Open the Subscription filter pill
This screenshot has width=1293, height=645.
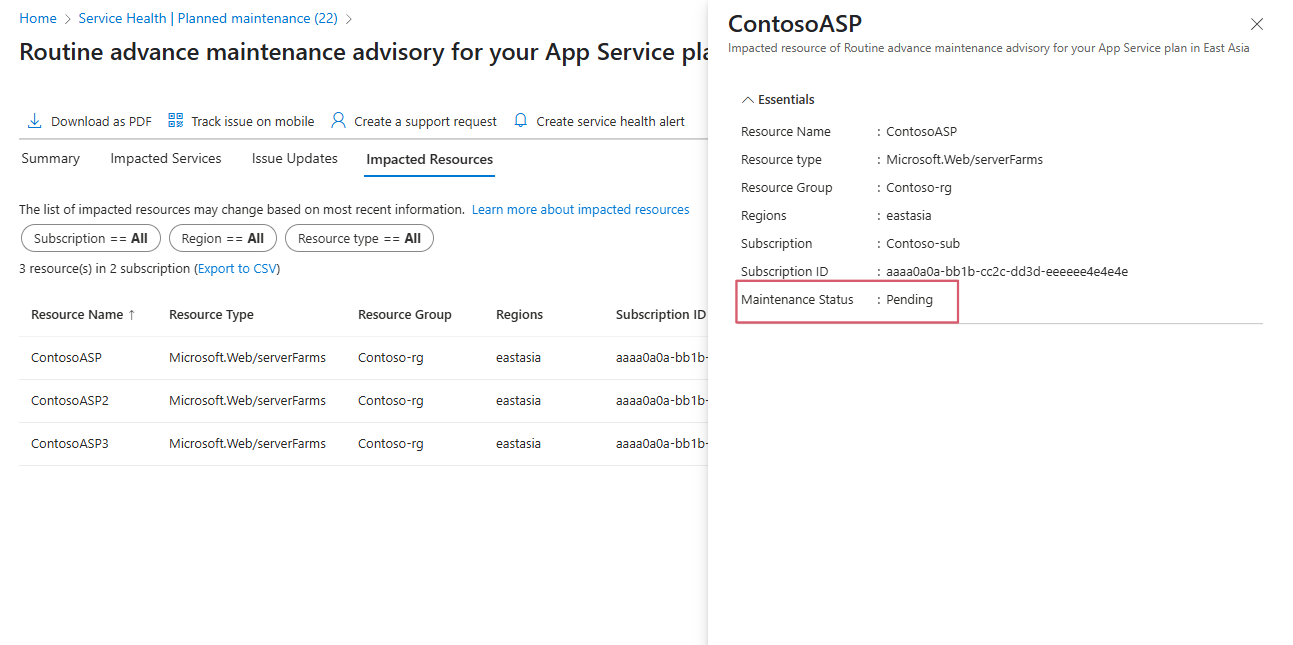click(90, 239)
